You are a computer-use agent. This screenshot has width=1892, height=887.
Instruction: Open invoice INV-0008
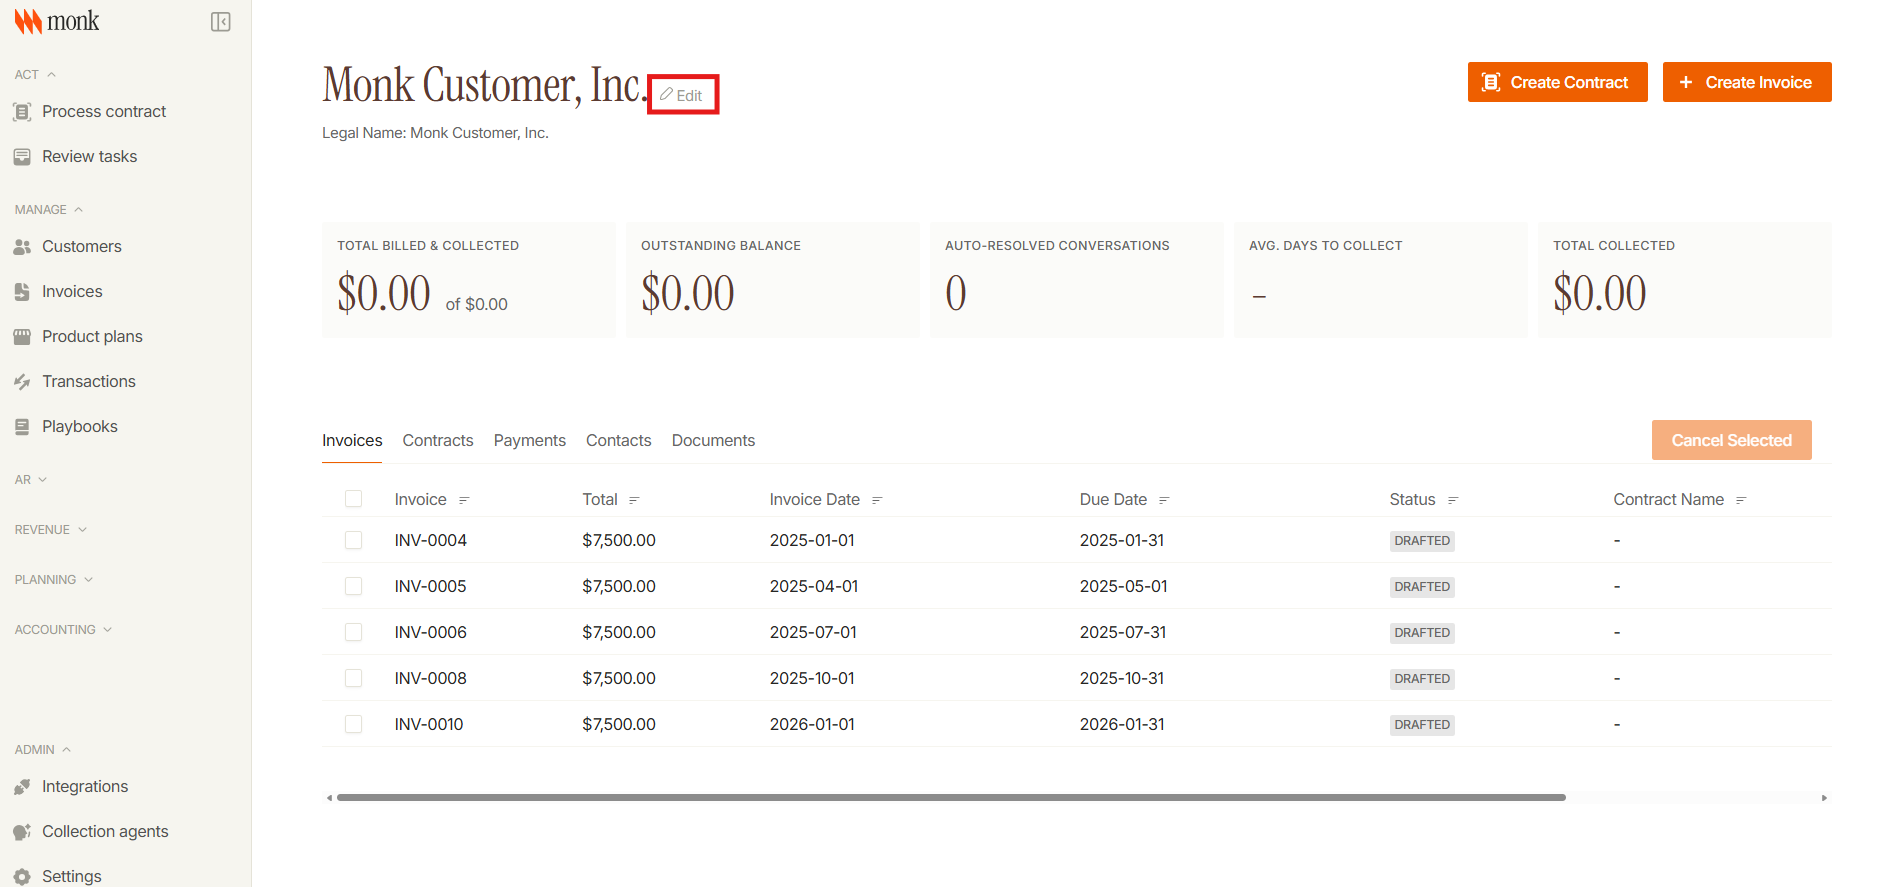pyautogui.click(x=431, y=679)
